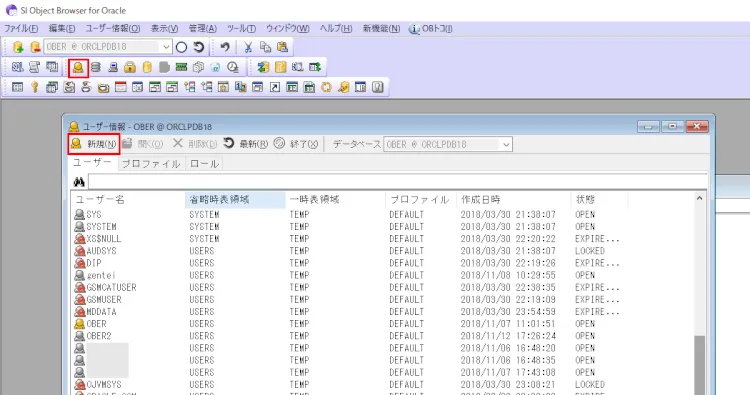Click the copy icon in top toolbar
Viewport: 750px width, 395px height.
point(265,47)
